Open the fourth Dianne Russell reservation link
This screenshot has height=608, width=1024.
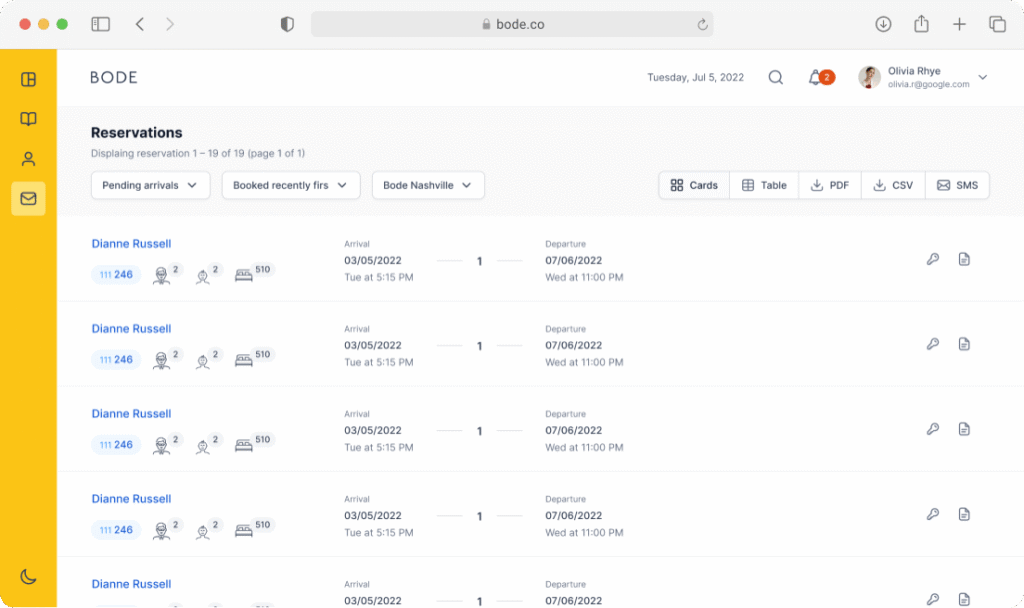(x=131, y=499)
